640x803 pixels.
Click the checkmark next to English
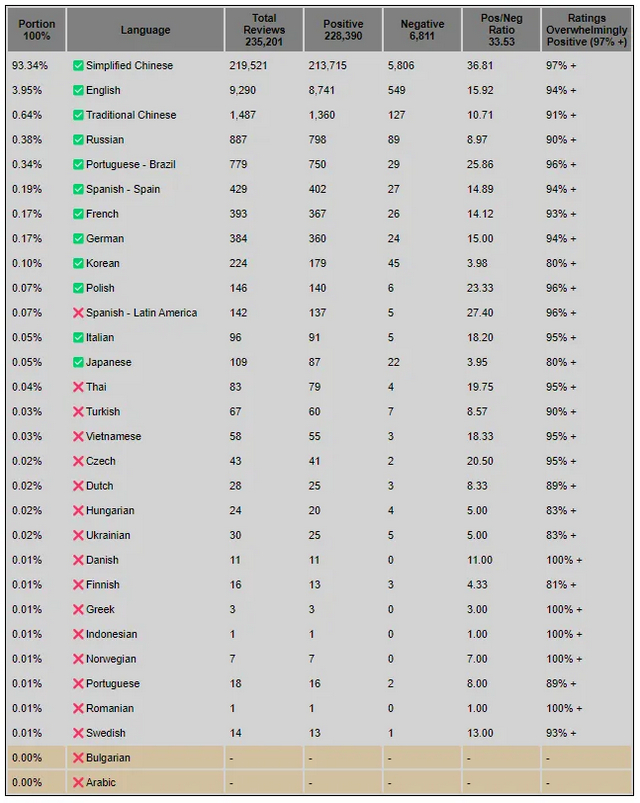tap(78, 91)
